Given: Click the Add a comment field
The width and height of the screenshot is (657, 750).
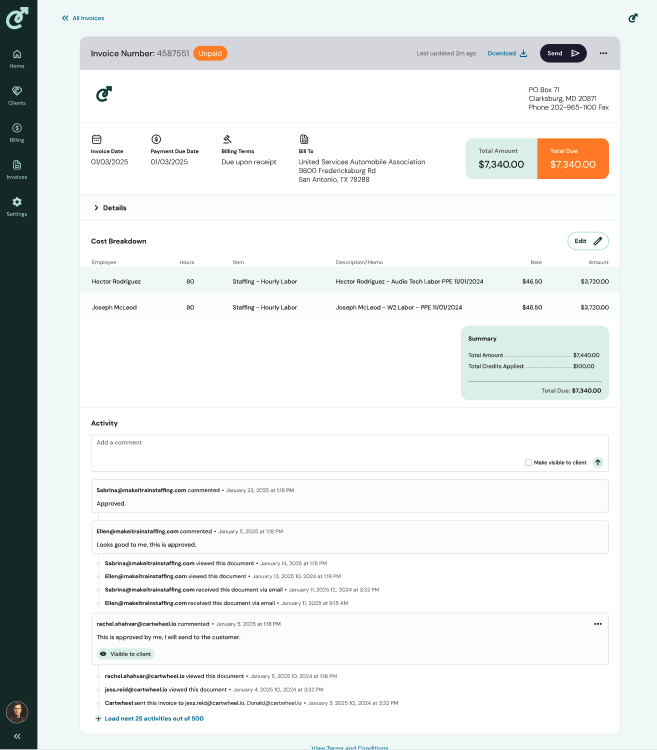Looking at the screenshot, I should pyautogui.click(x=300, y=443).
